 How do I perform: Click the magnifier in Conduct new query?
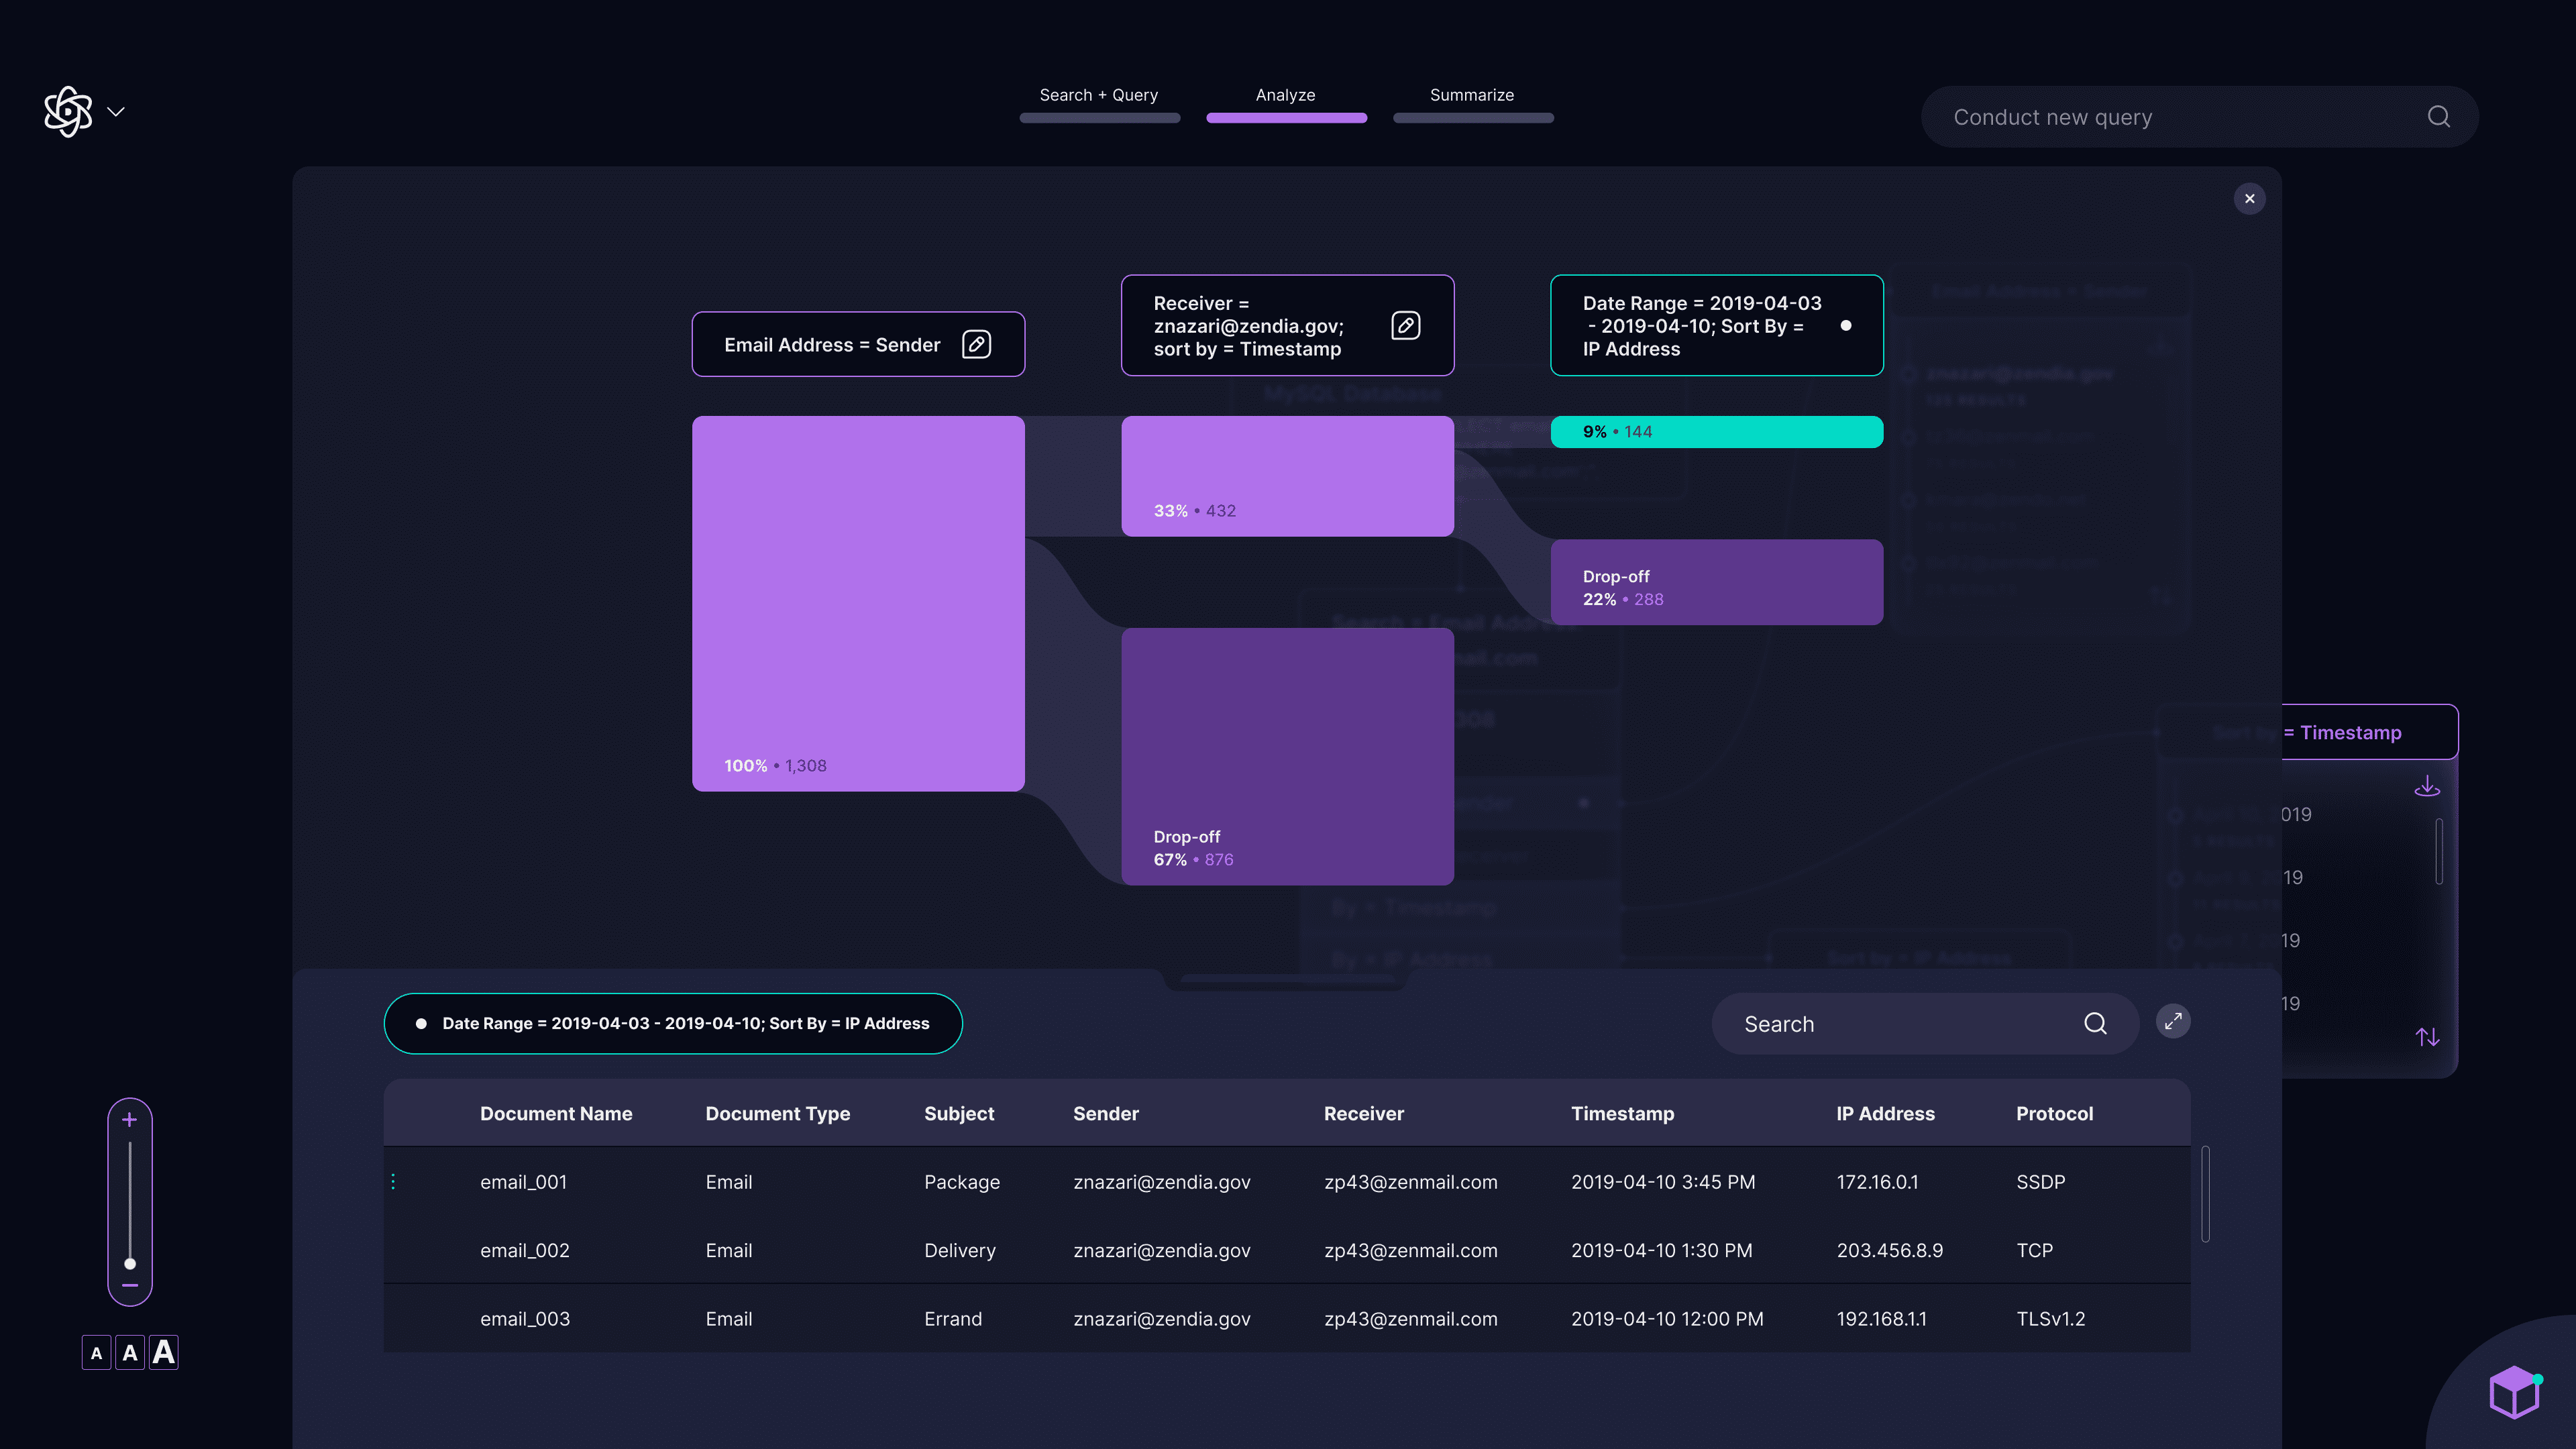coord(2439,117)
